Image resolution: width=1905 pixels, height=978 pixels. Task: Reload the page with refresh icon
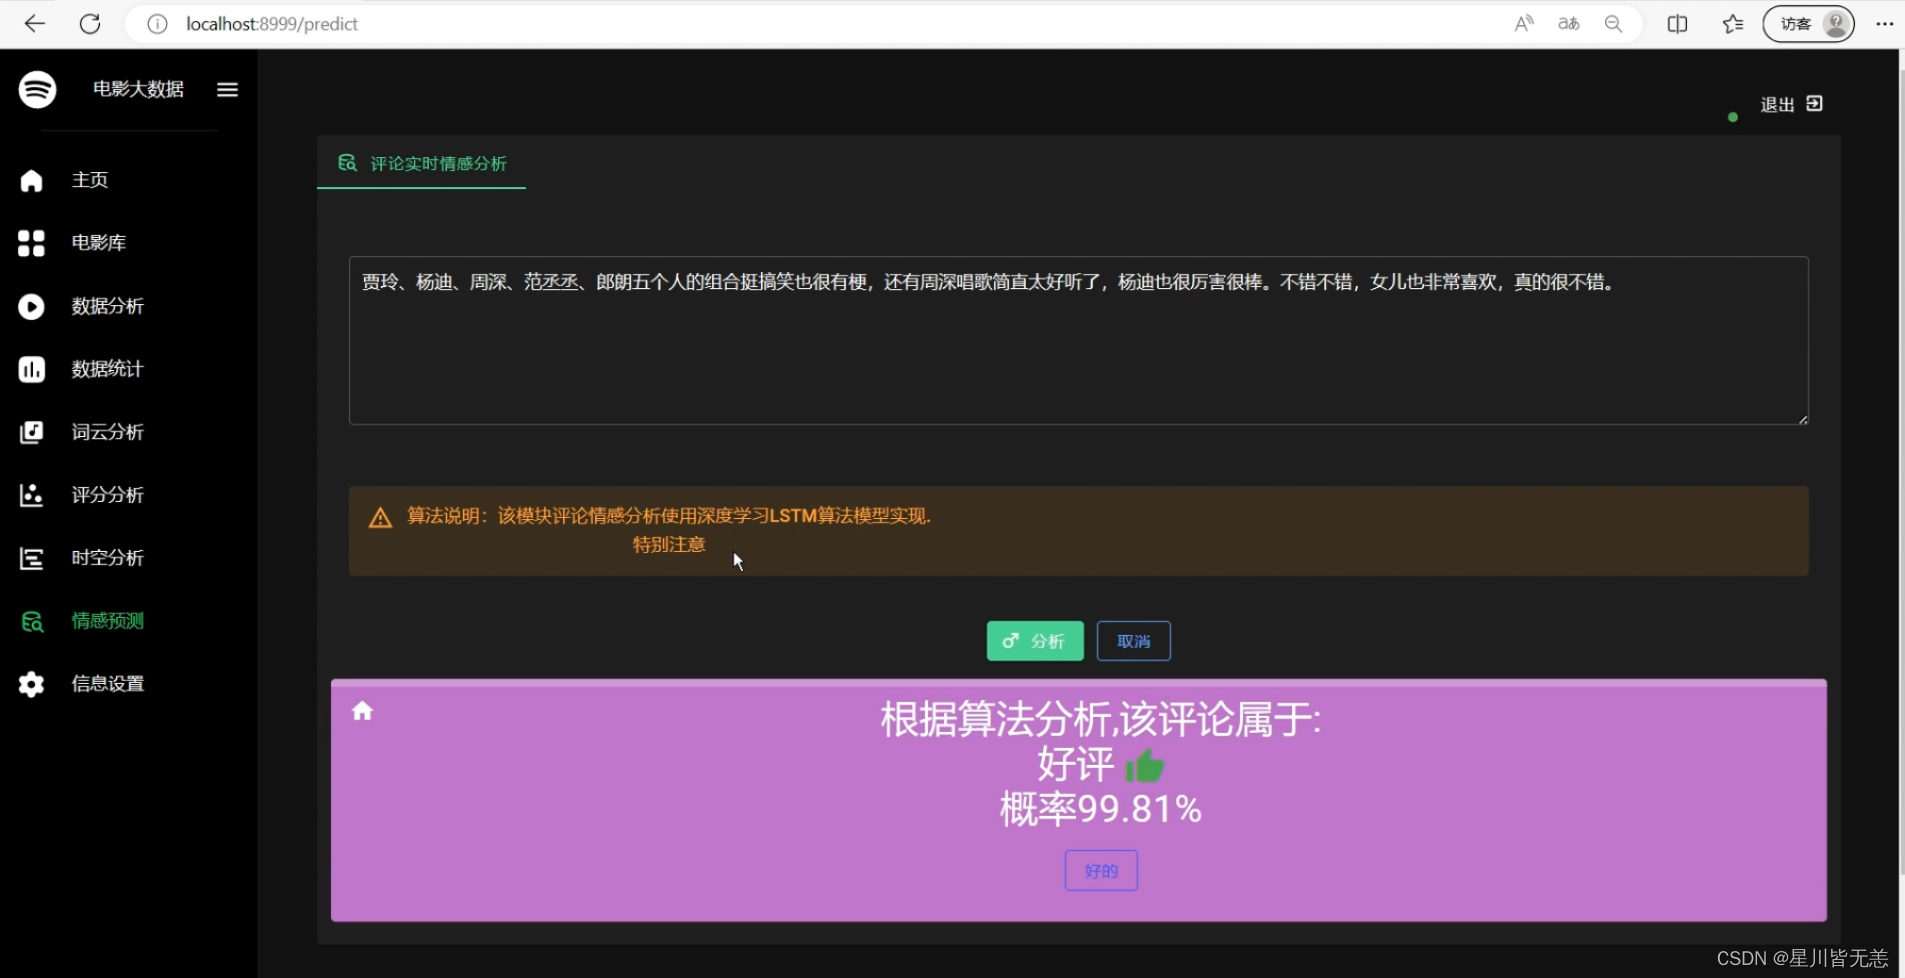tap(90, 24)
